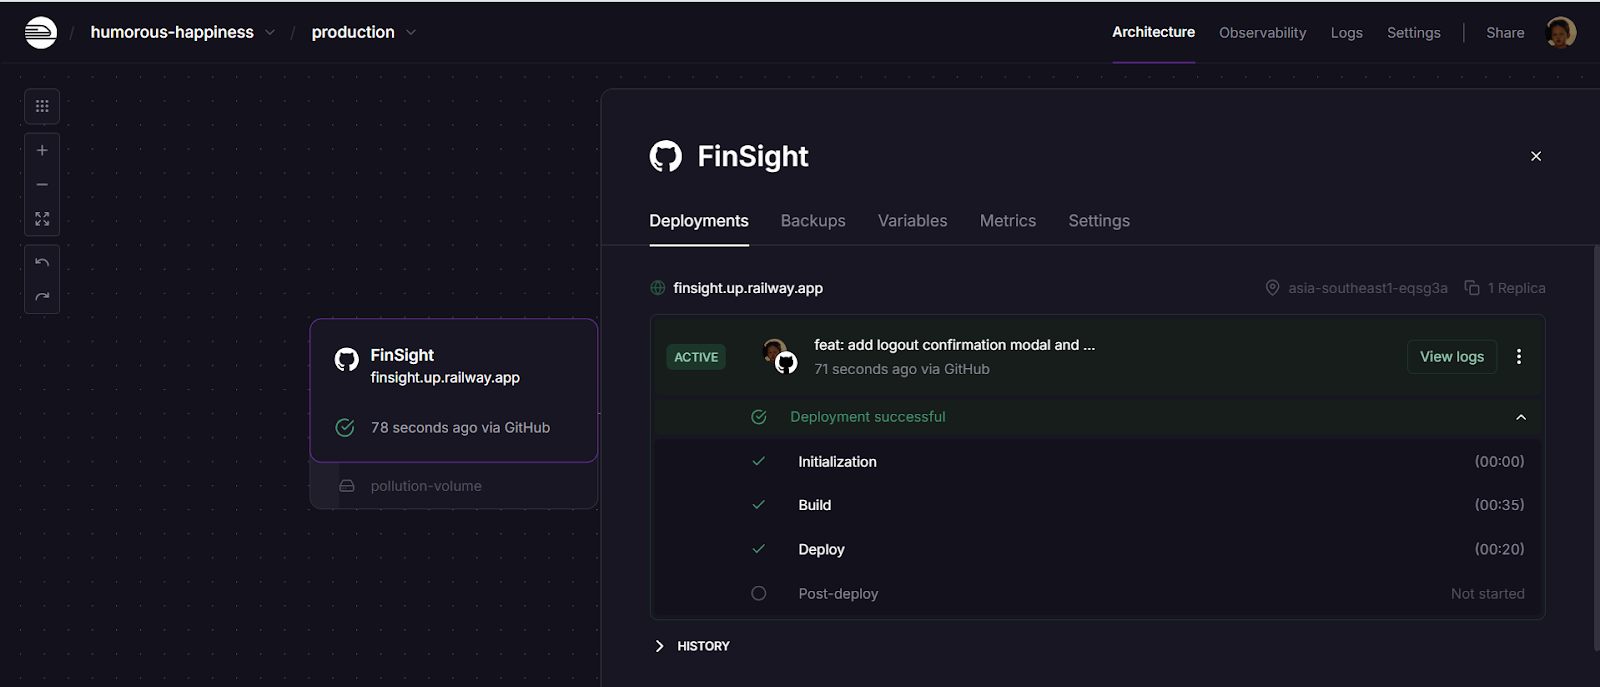This screenshot has height=687, width=1600.
Task: Click the 1 Replica label
Action: [x=1516, y=288]
